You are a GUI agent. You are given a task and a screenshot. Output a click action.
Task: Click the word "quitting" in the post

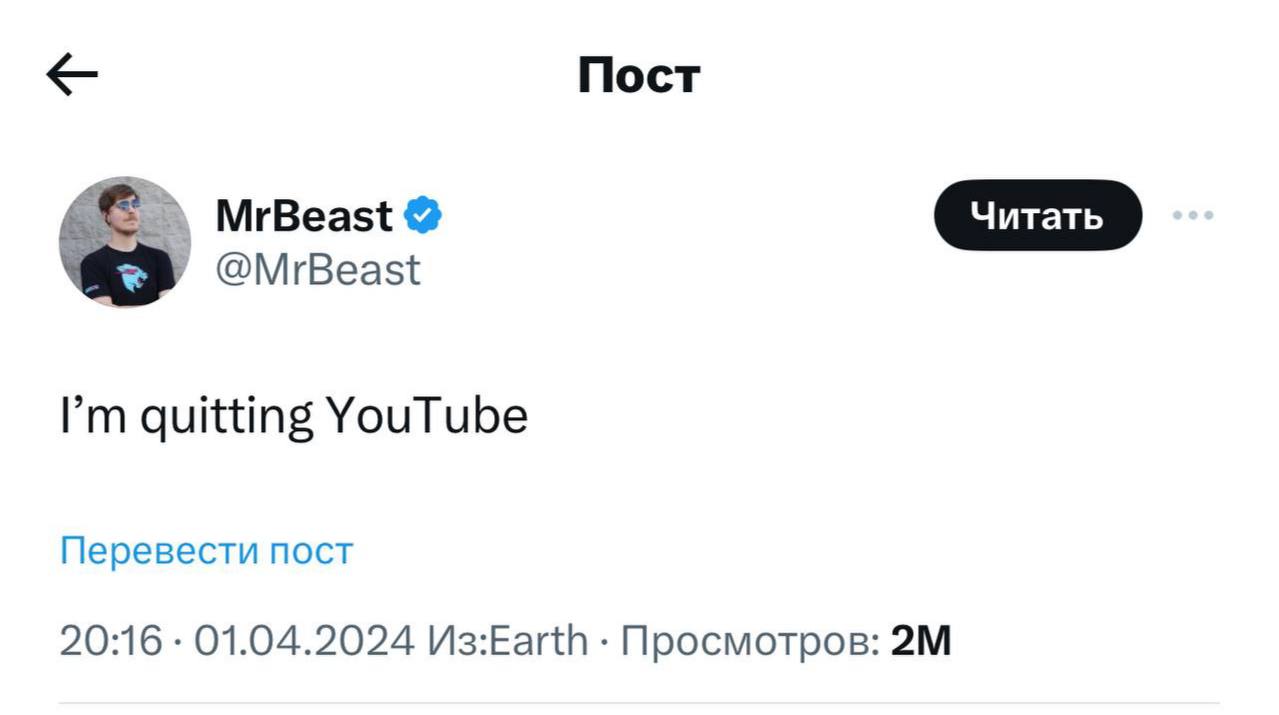click(226, 418)
